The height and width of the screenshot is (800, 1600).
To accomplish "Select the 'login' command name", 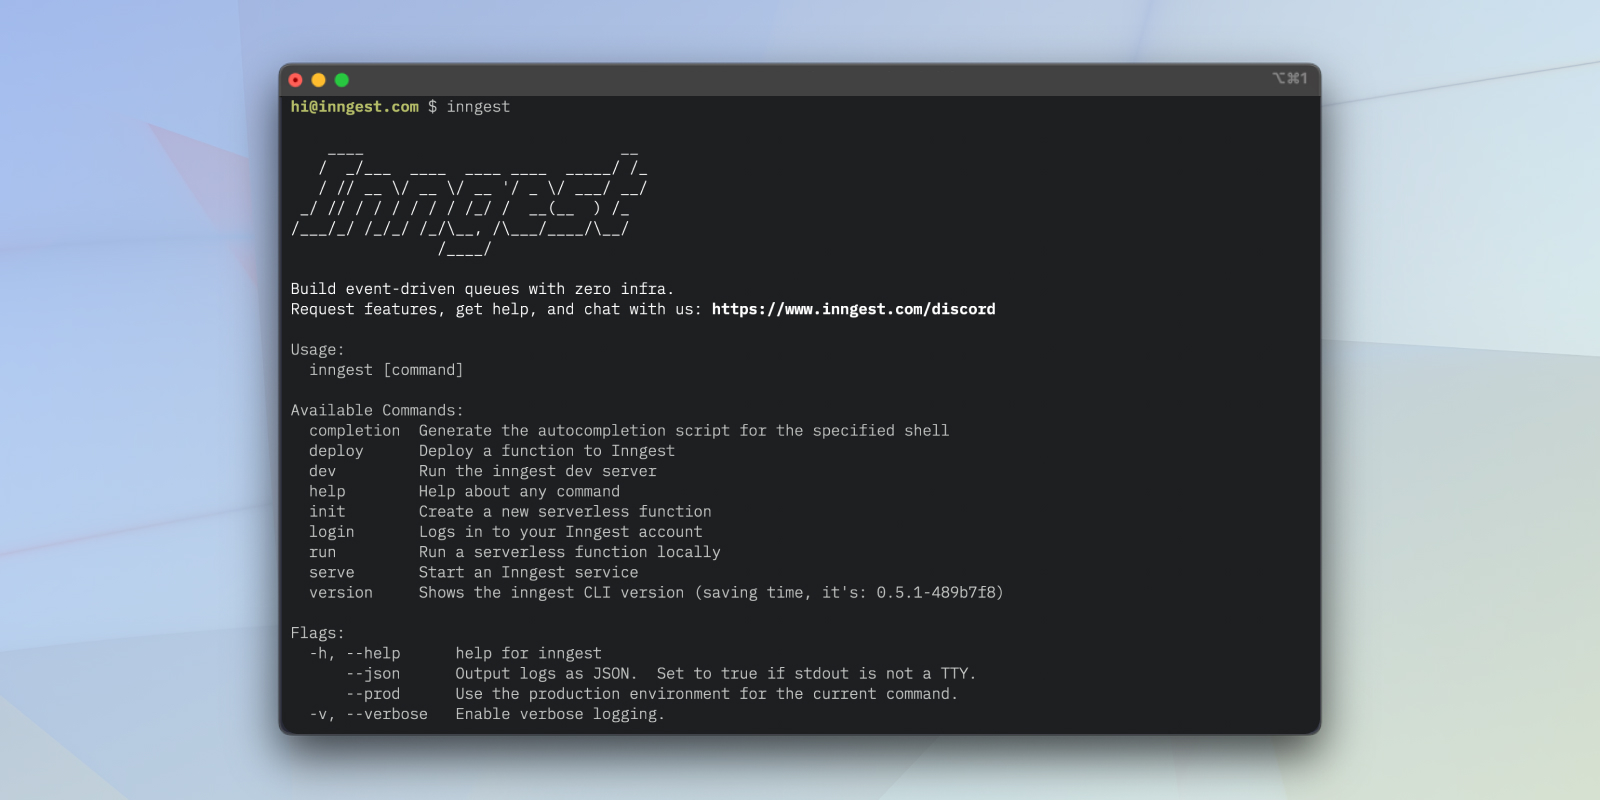I will (x=331, y=532).
